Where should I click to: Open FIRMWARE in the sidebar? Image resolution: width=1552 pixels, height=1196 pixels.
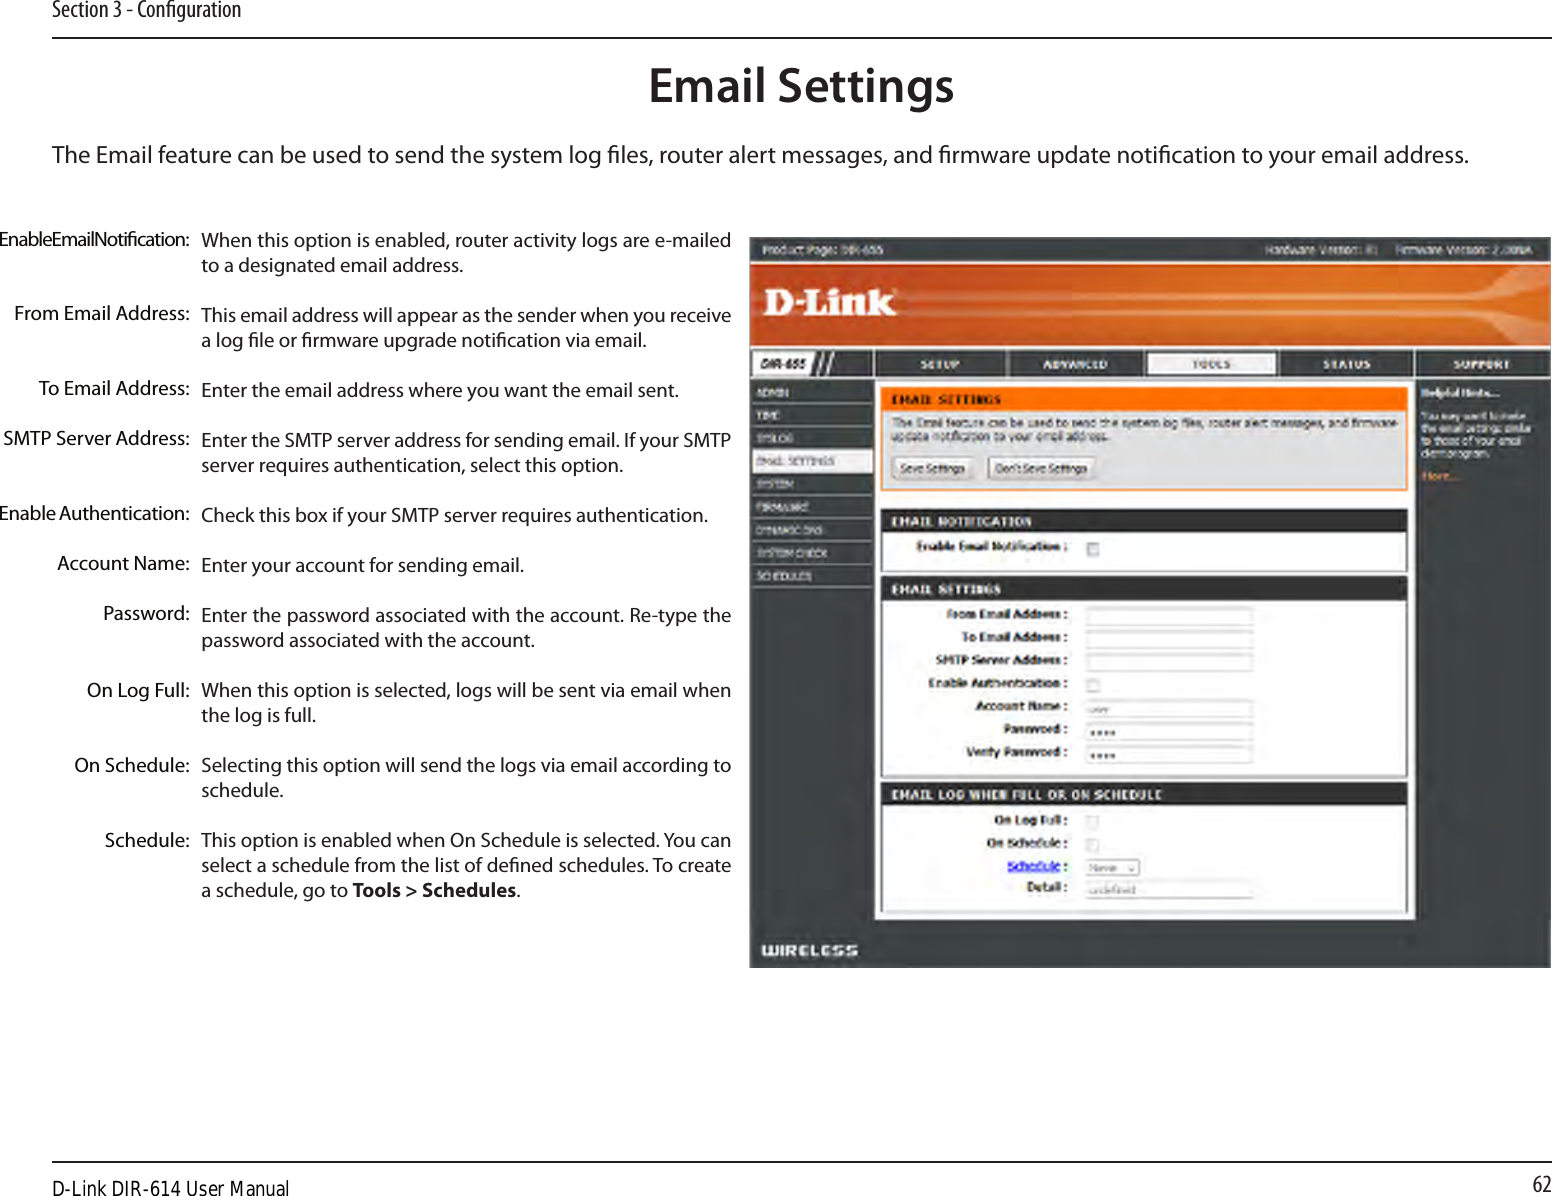point(811,507)
